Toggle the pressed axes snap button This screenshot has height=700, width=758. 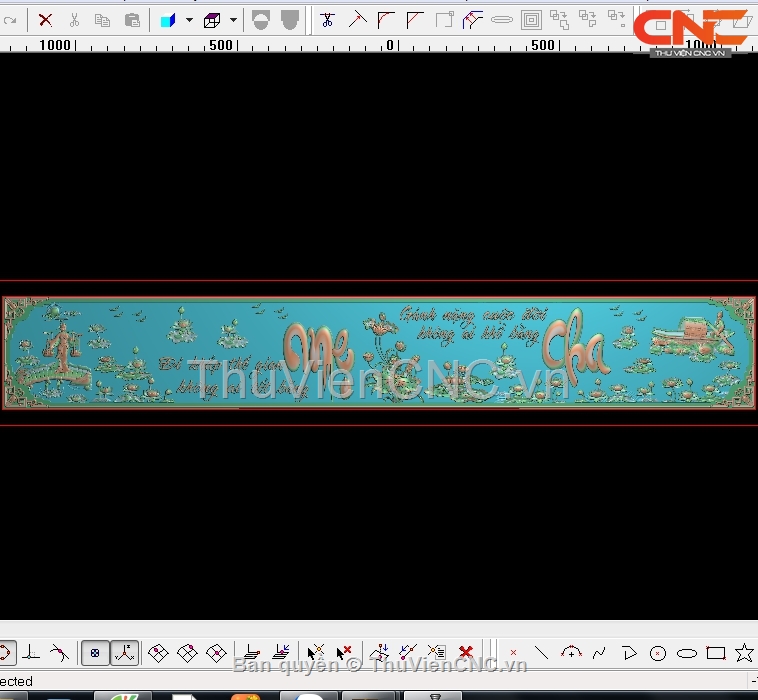[124, 653]
